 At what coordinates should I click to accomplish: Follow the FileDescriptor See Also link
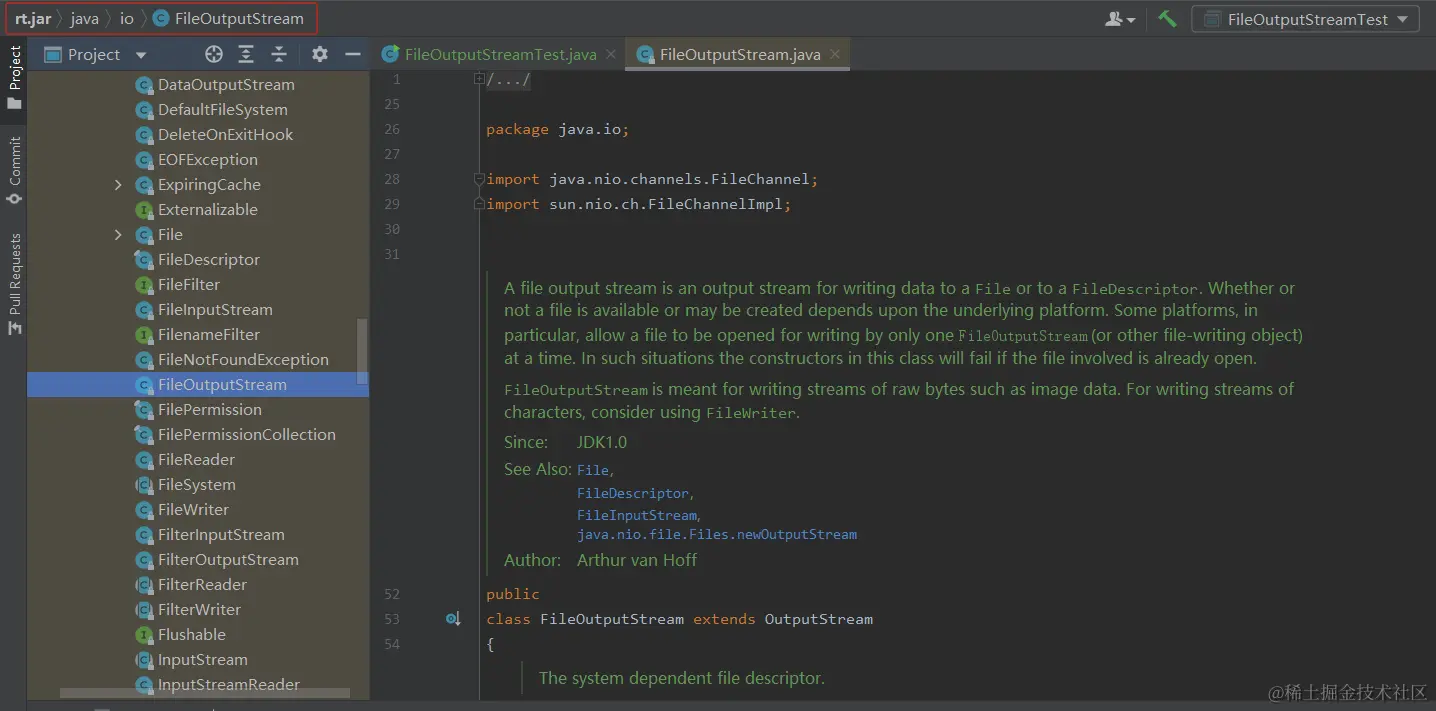point(633,493)
